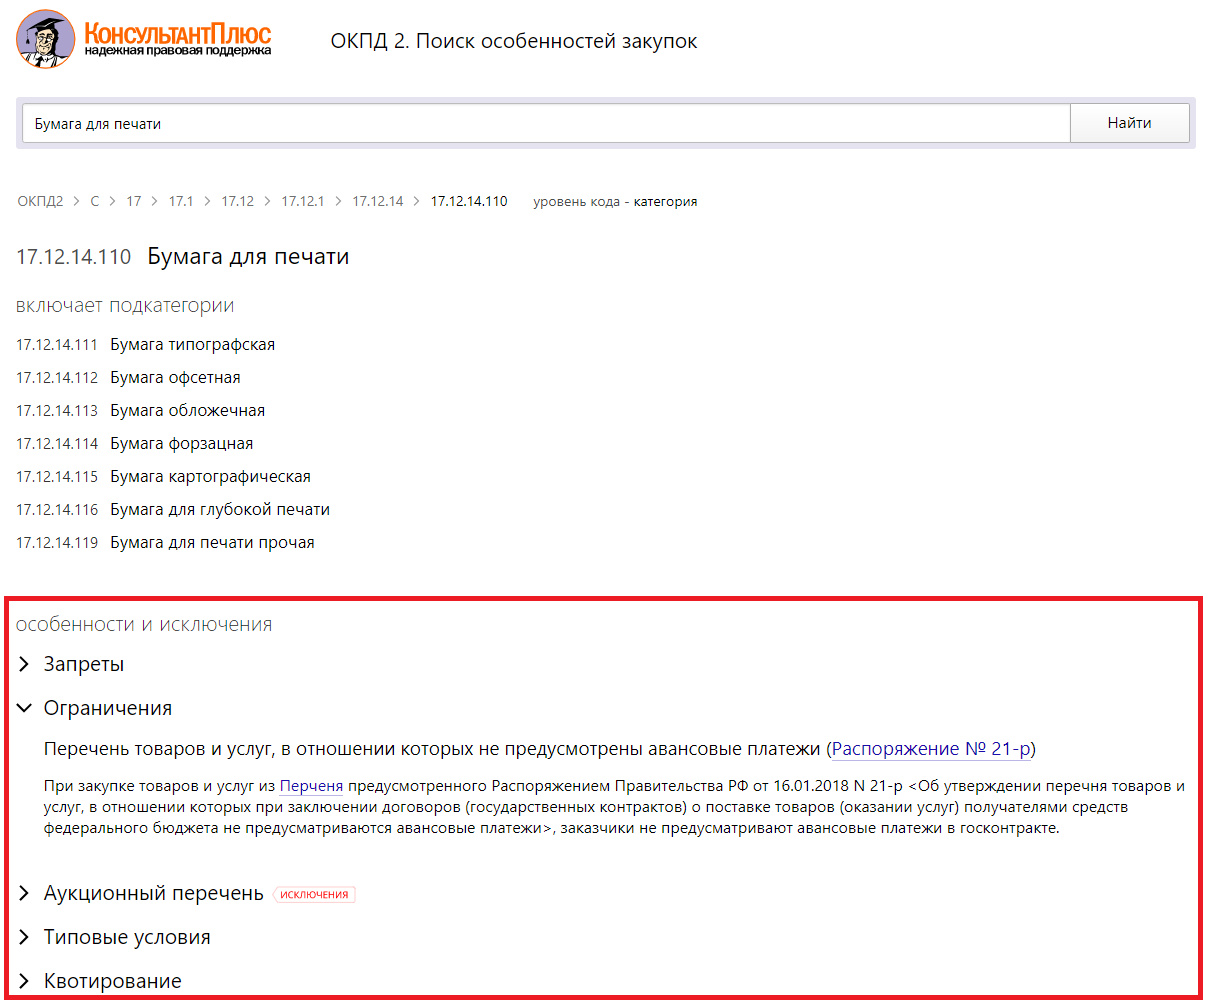
Task: Expand the Аукционный перечень section
Action: tap(153, 894)
